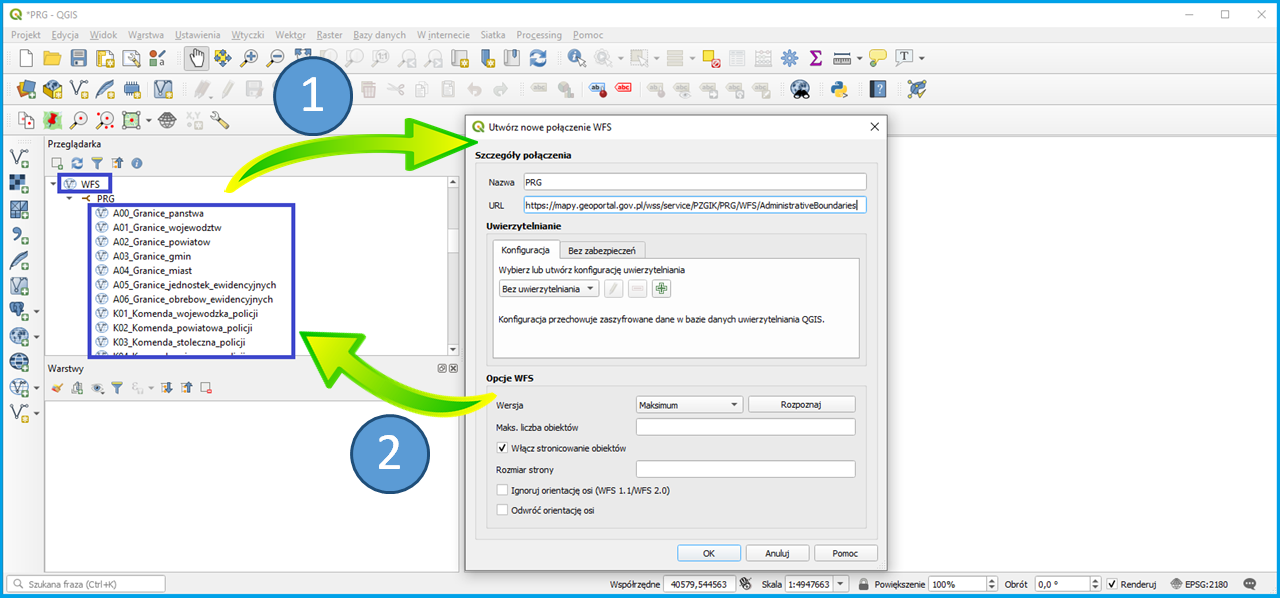Image resolution: width=1280 pixels, height=598 pixels.
Task: Click the Refresh map toolbar icon
Action: [538, 59]
